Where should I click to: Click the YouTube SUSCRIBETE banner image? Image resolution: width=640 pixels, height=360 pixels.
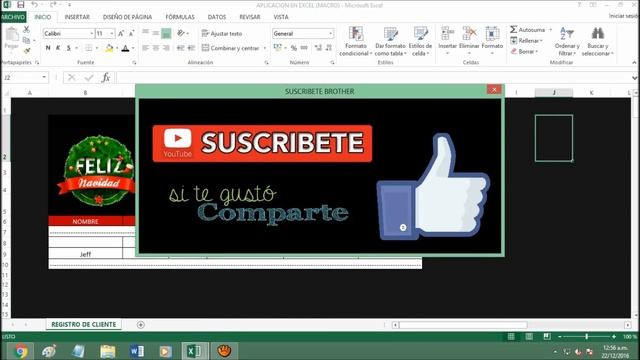[x=262, y=143]
